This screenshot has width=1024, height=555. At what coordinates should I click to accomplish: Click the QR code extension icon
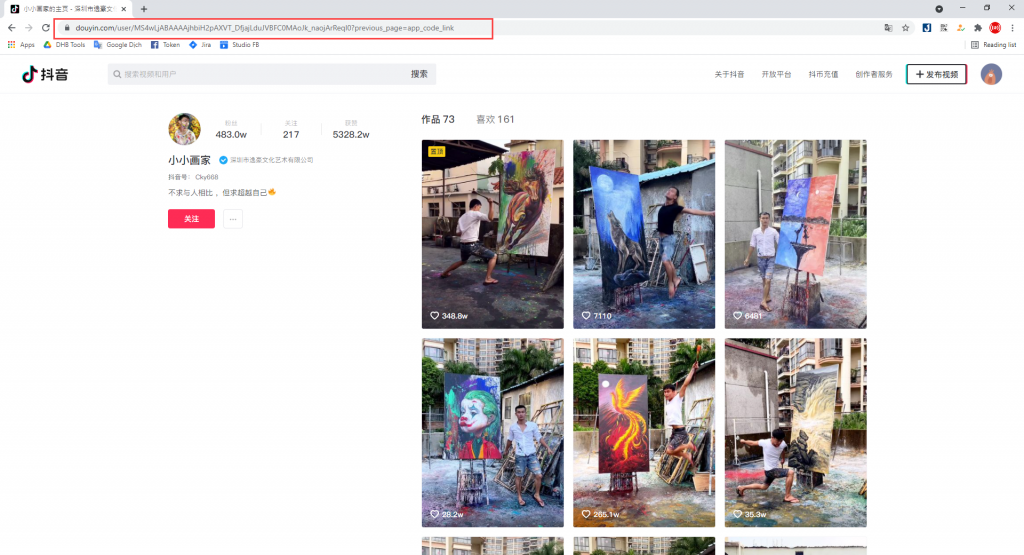pos(944,28)
